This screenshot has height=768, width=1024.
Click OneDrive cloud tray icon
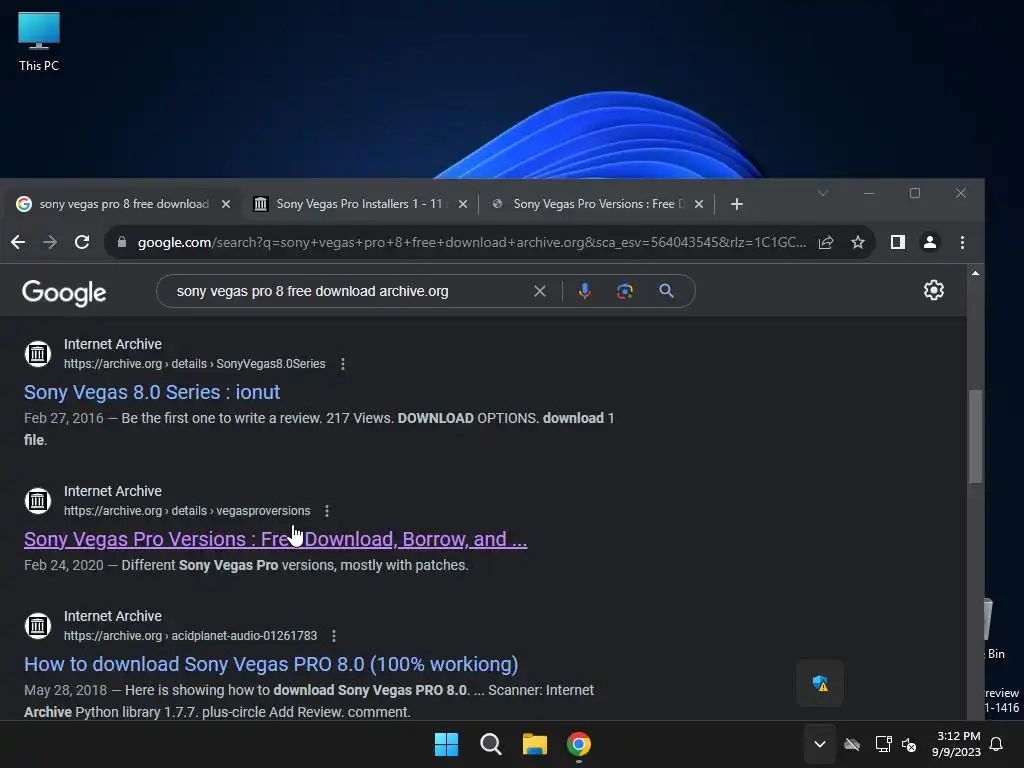(x=852, y=744)
